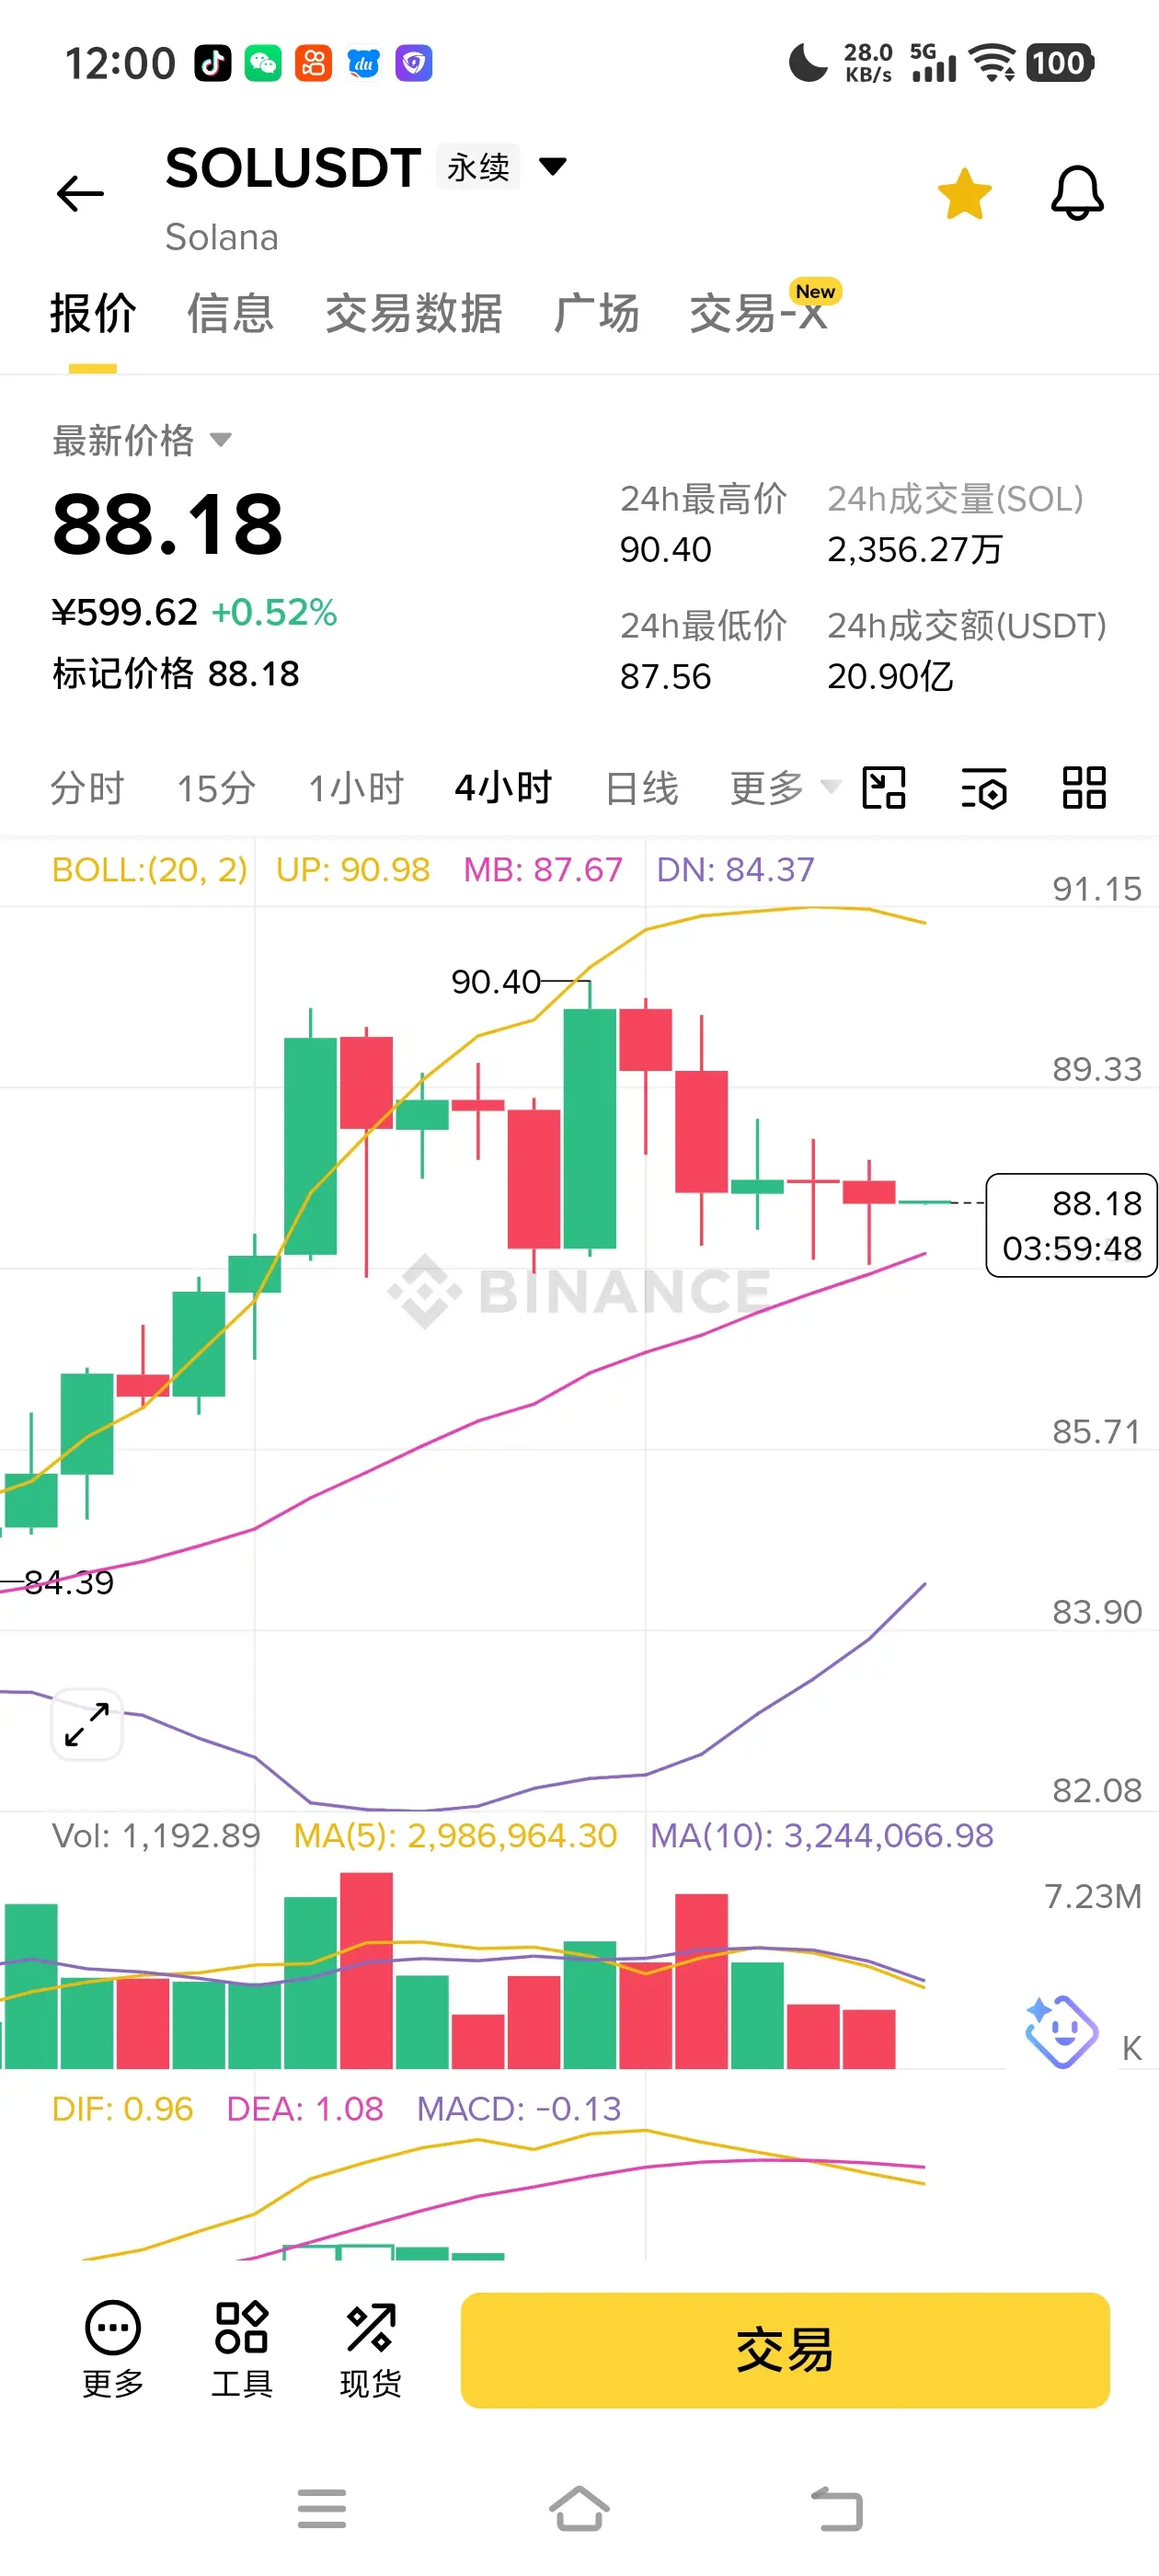This screenshot has height=2576, width=1159.
Task: Select the 4小时 chart interval
Action: (x=503, y=788)
